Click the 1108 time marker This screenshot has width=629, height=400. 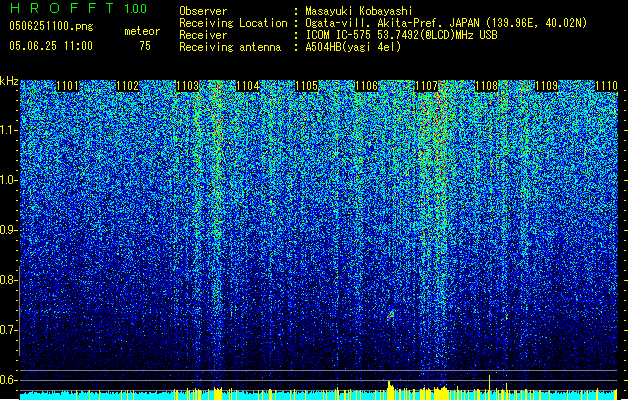point(486,86)
